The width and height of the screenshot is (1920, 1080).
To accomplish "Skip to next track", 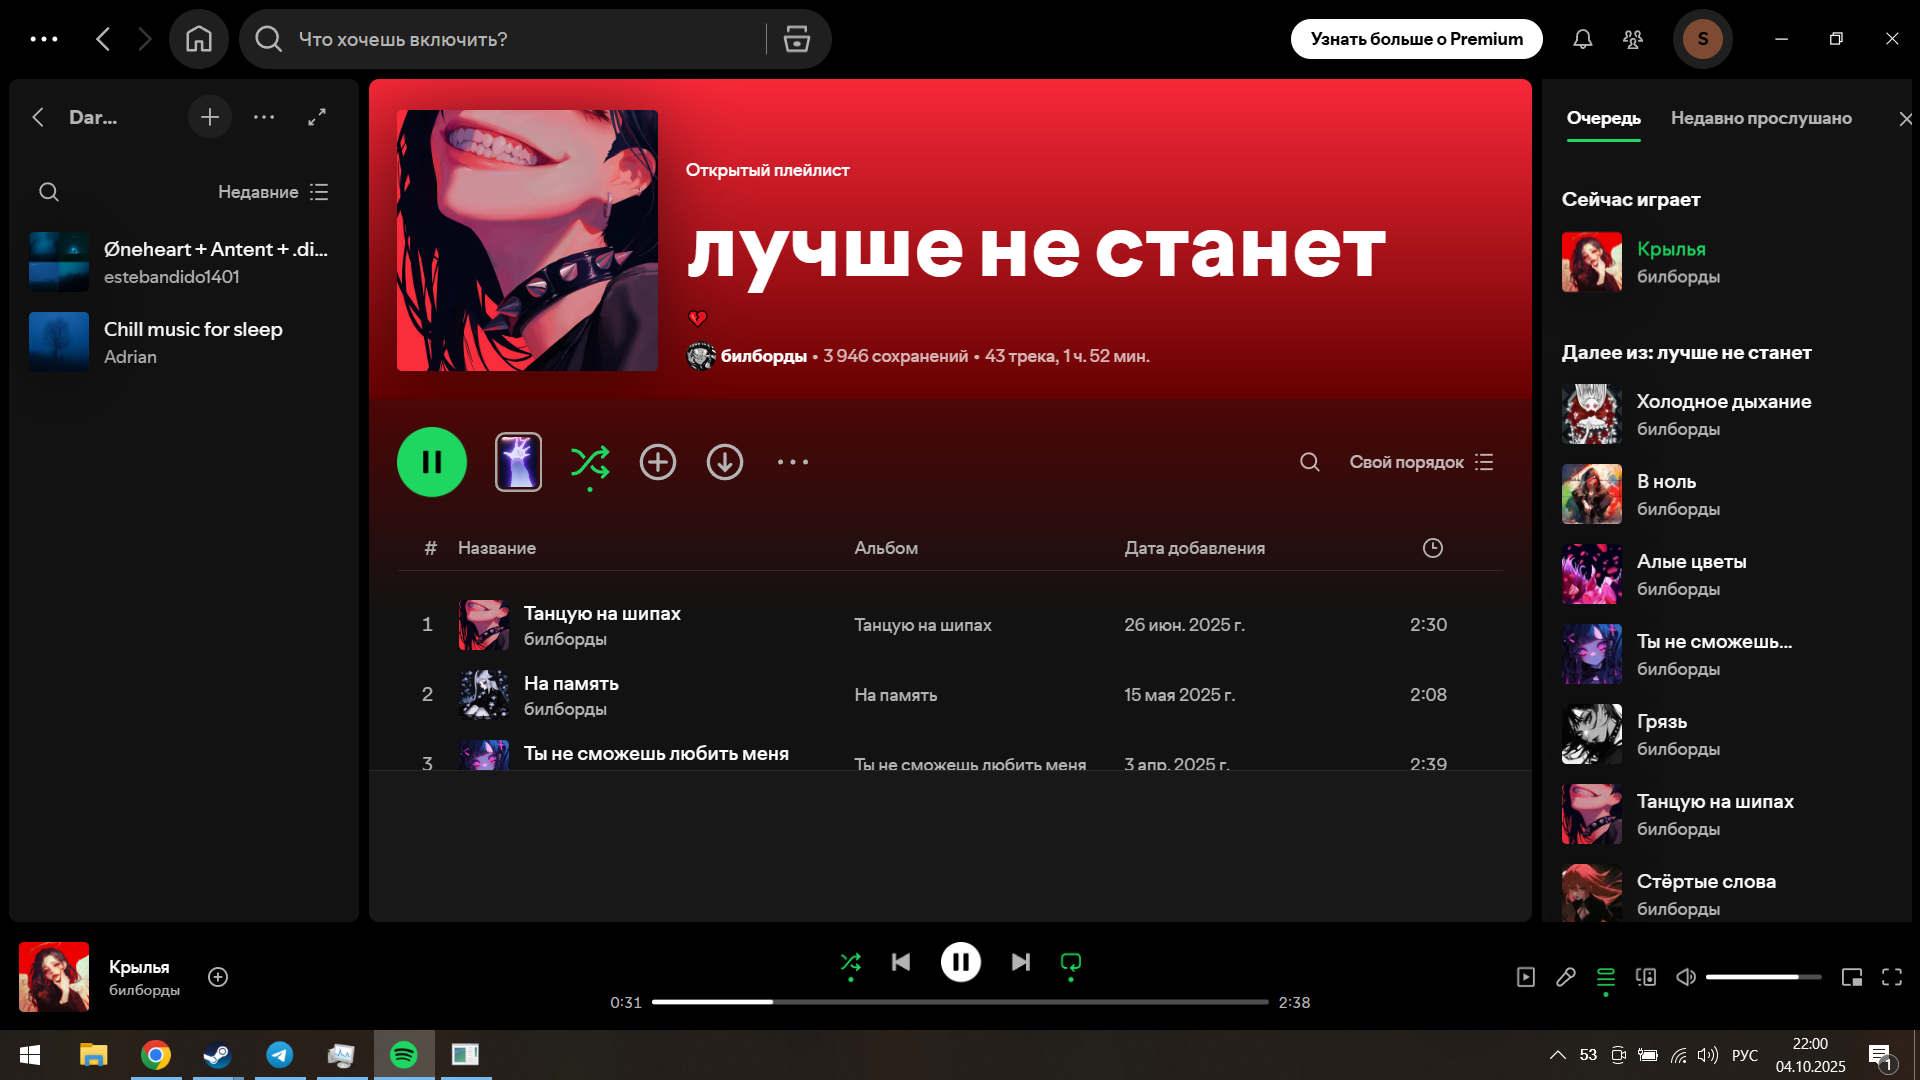I will click(x=1020, y=962).
